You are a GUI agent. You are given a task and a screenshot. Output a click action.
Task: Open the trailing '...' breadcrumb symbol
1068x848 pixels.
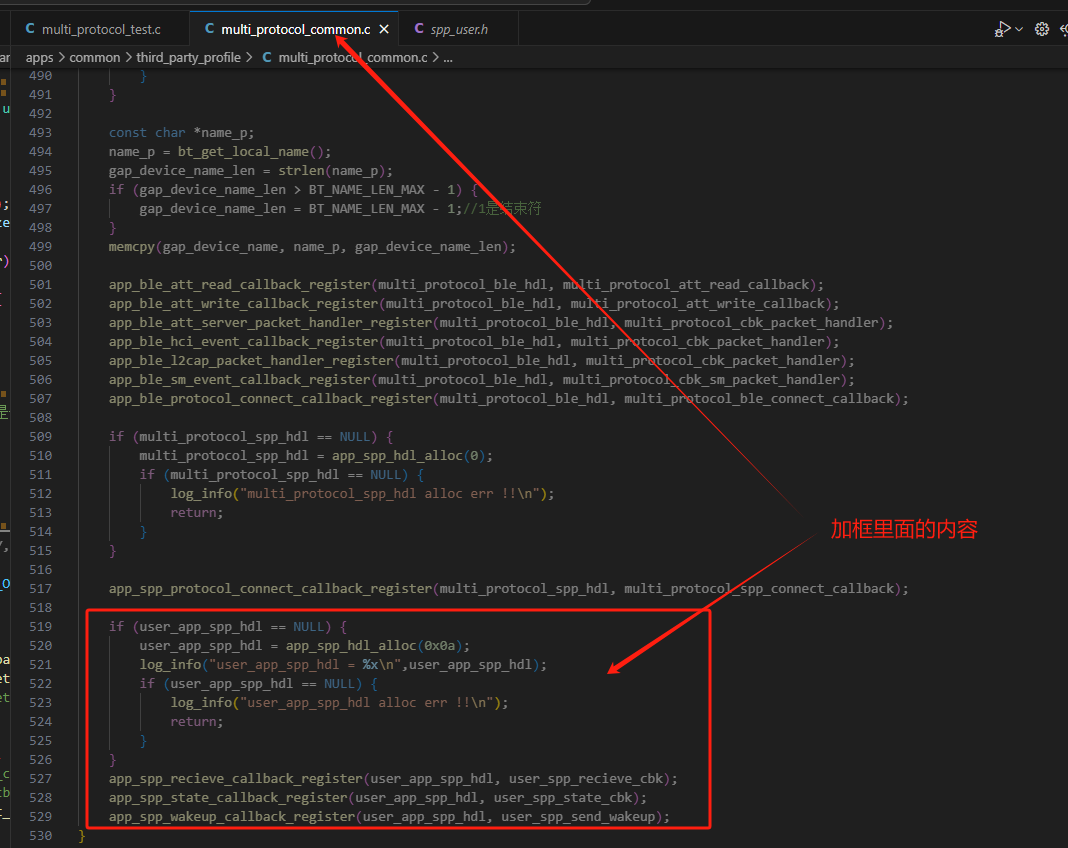(x=447, y=58)
